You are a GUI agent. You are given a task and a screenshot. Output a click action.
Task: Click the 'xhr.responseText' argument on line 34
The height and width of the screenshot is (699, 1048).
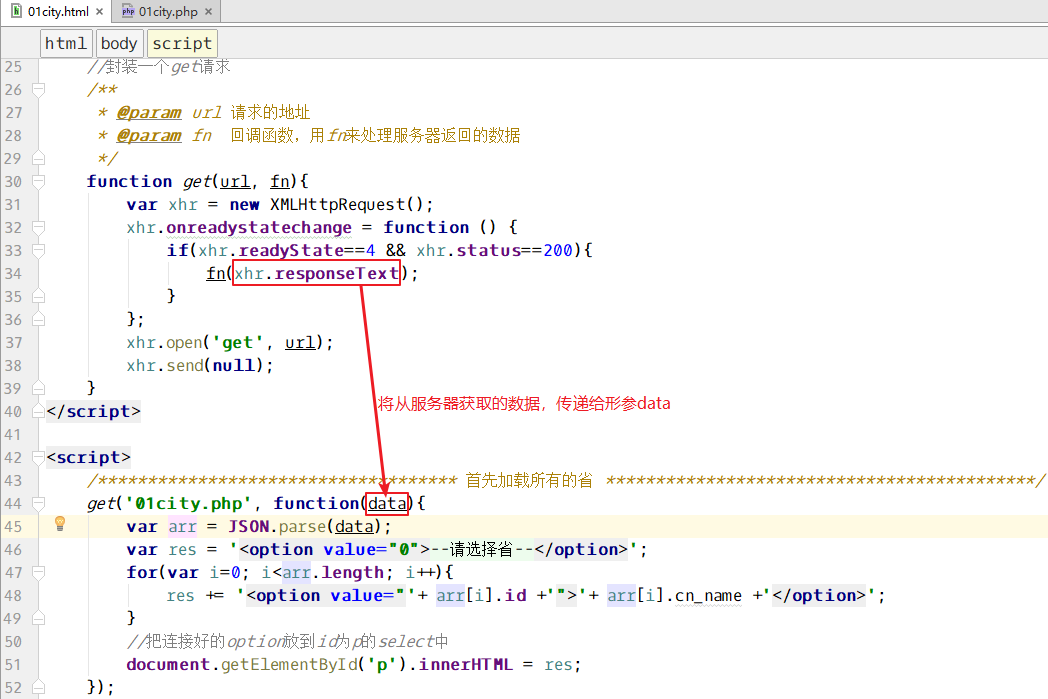tap(316, 273)
